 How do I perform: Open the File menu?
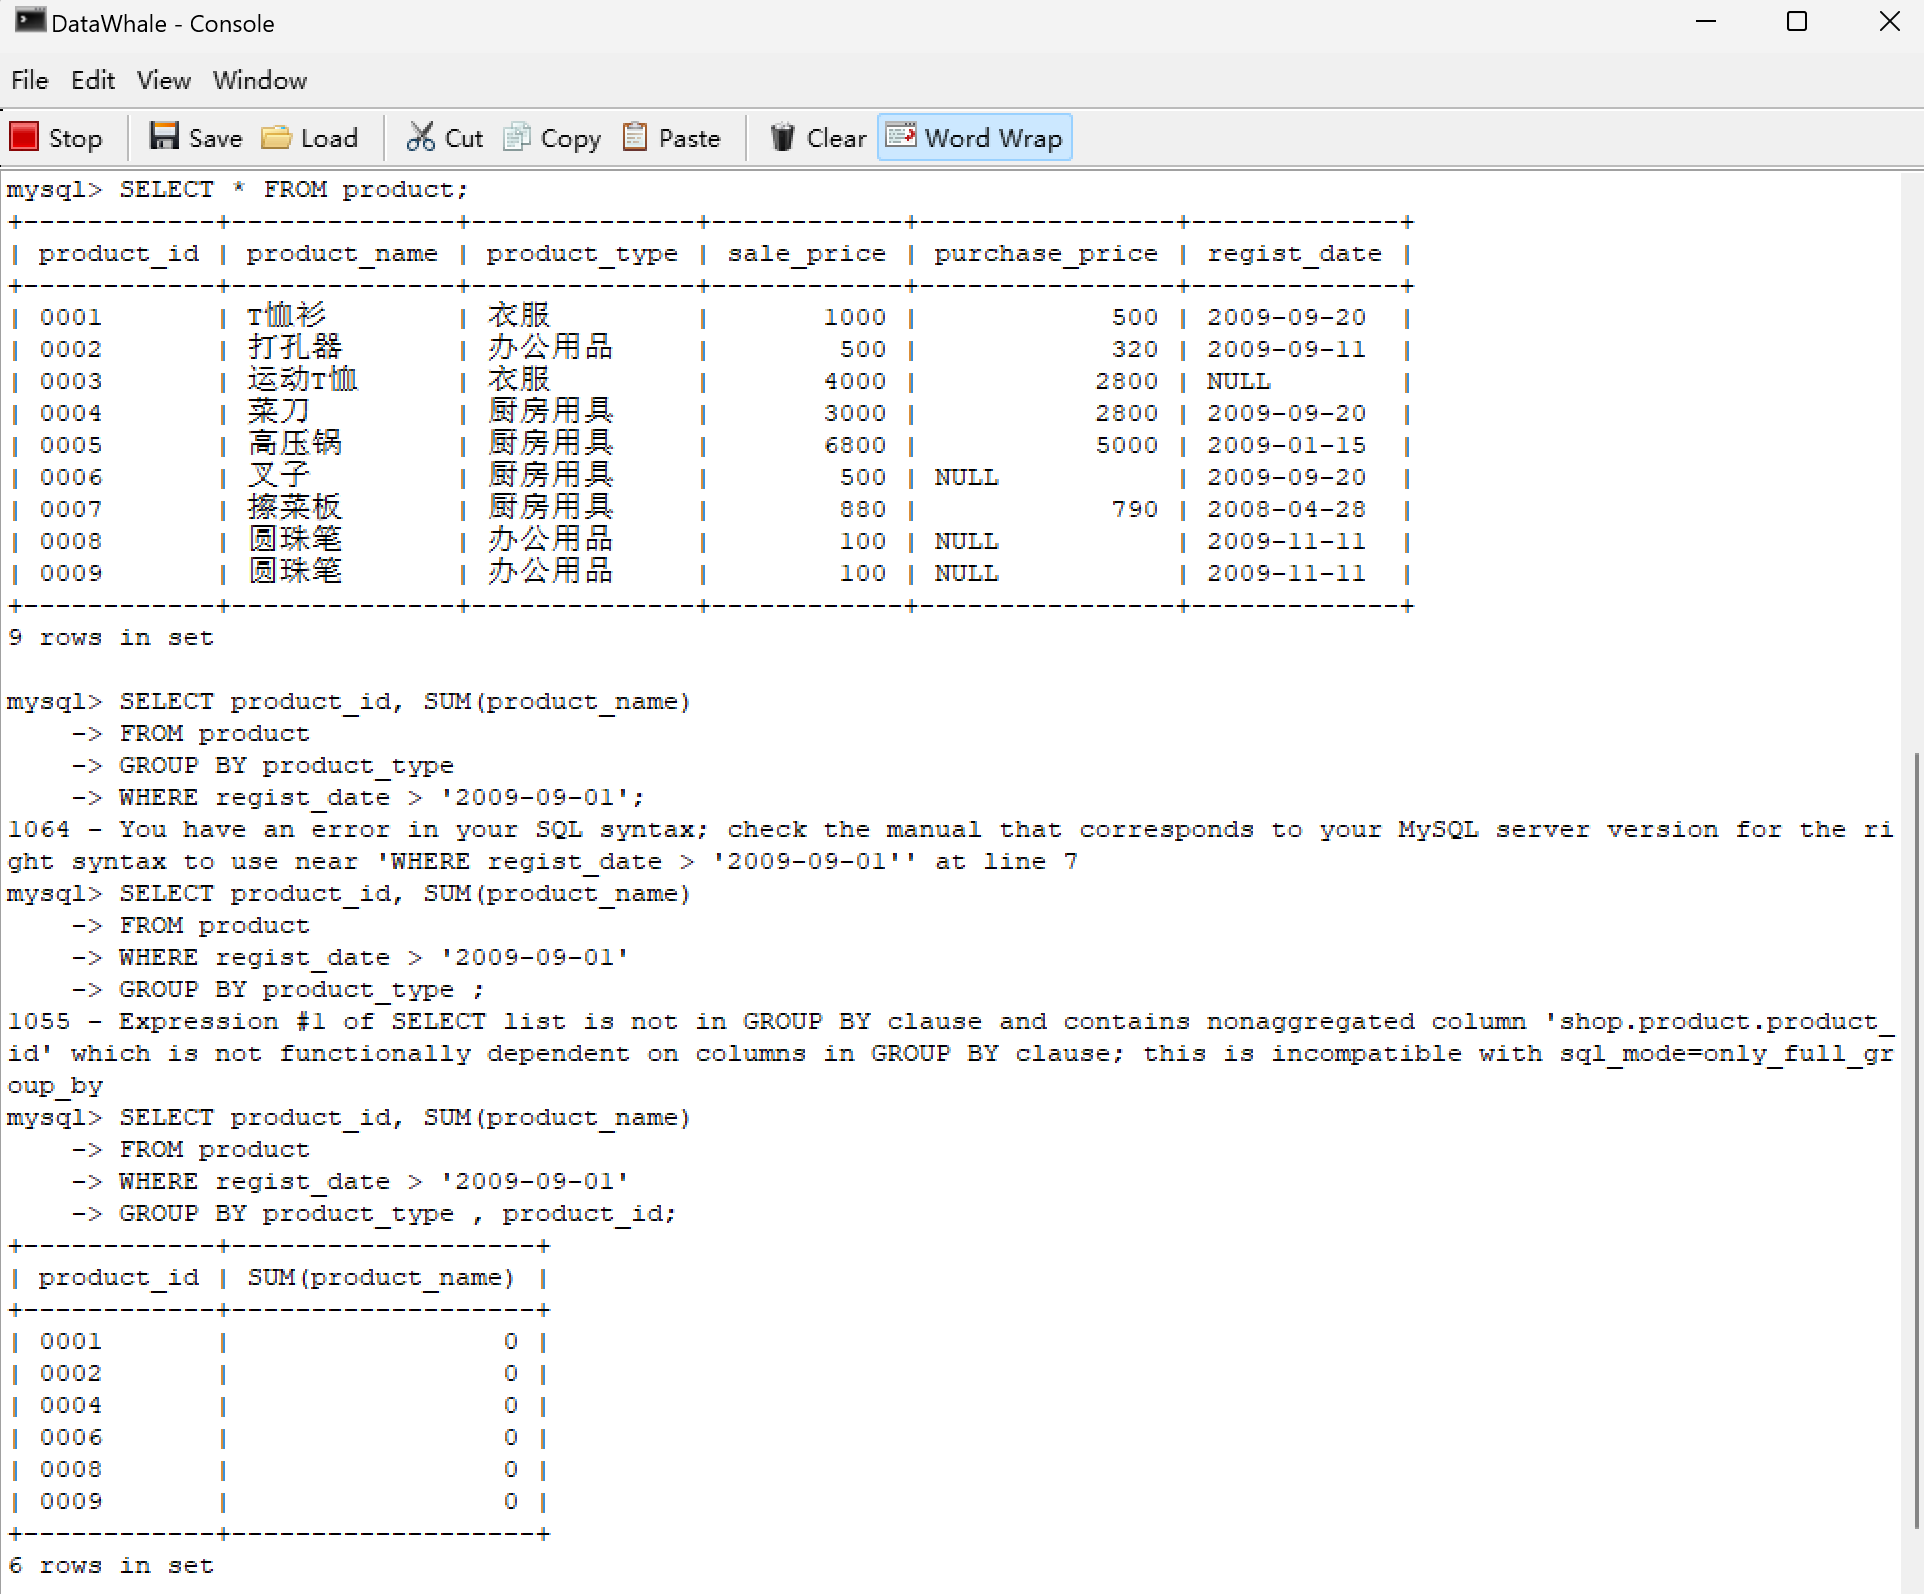[30, 80]
